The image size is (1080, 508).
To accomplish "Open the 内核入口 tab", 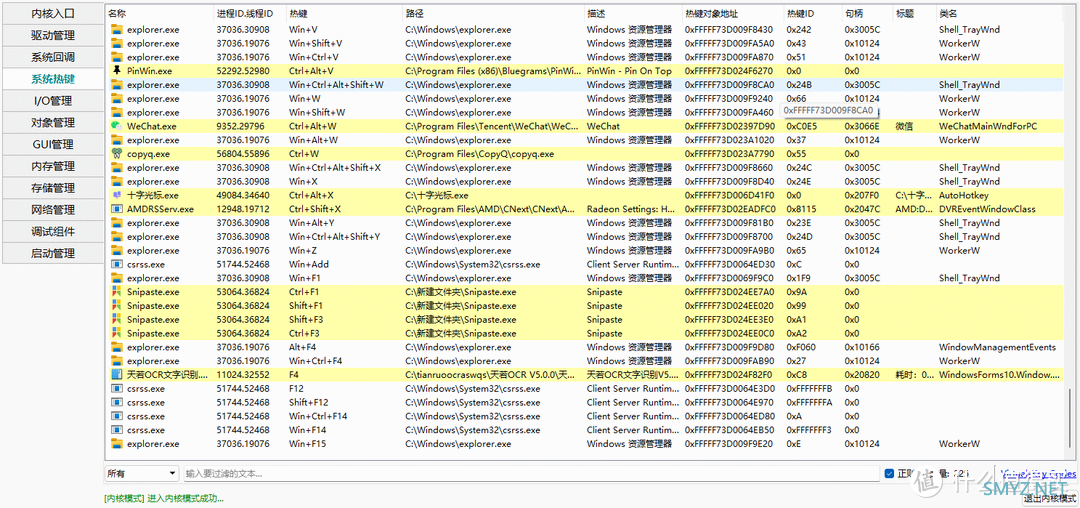I will point(53,14).
